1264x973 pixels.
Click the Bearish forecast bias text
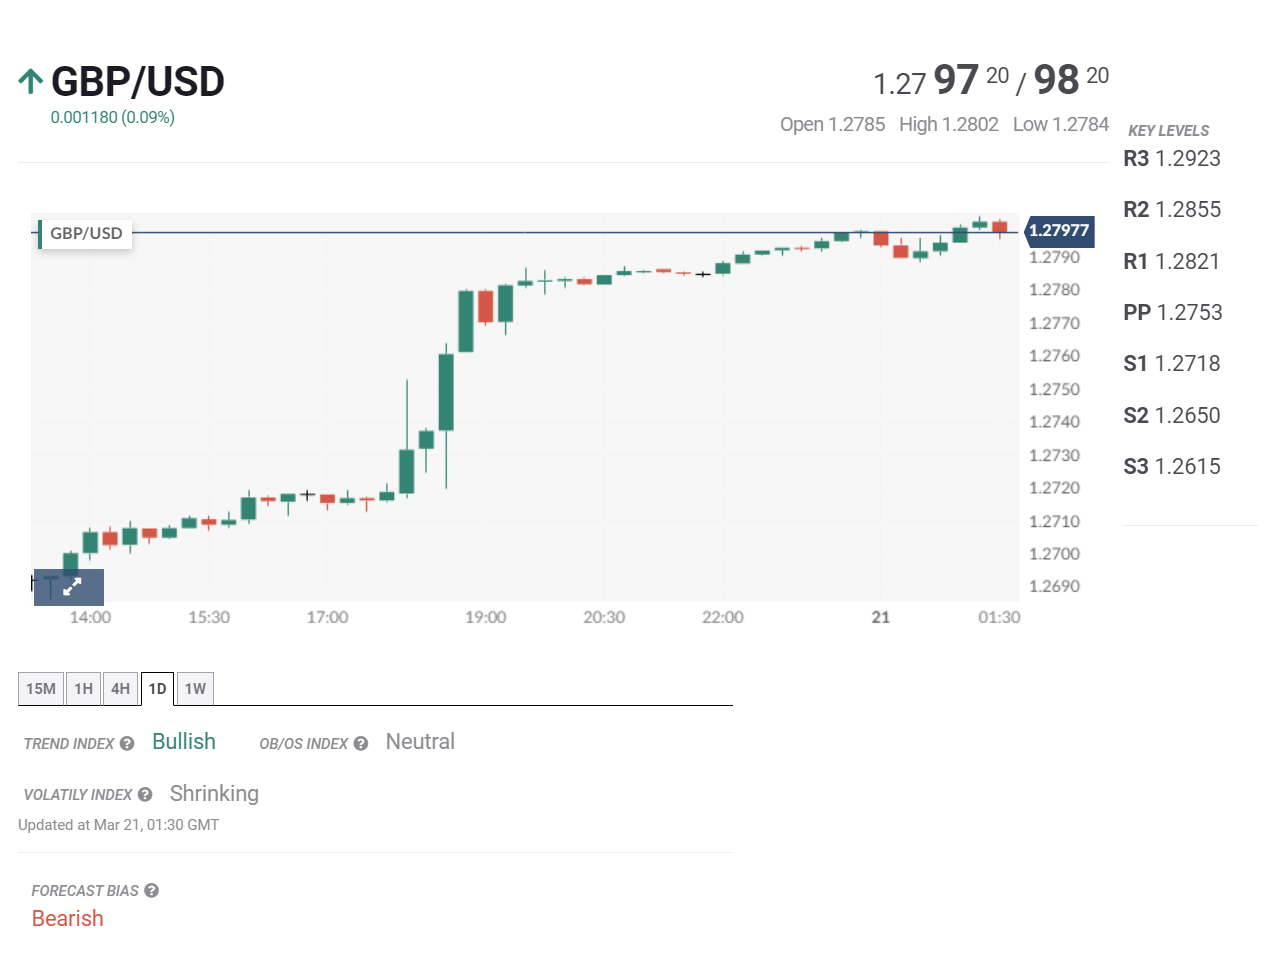click(68, 919)
